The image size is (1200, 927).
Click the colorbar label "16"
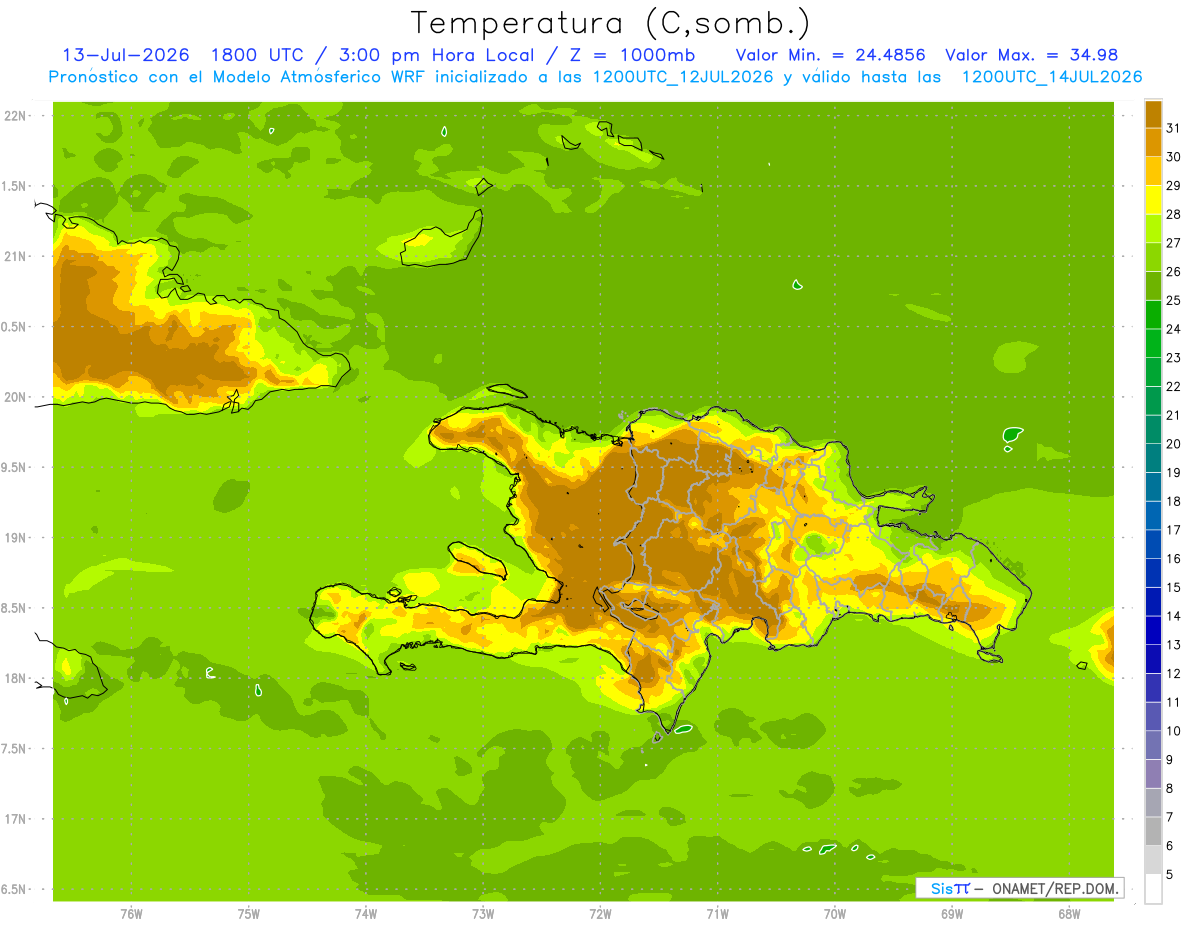point(1174,559)
